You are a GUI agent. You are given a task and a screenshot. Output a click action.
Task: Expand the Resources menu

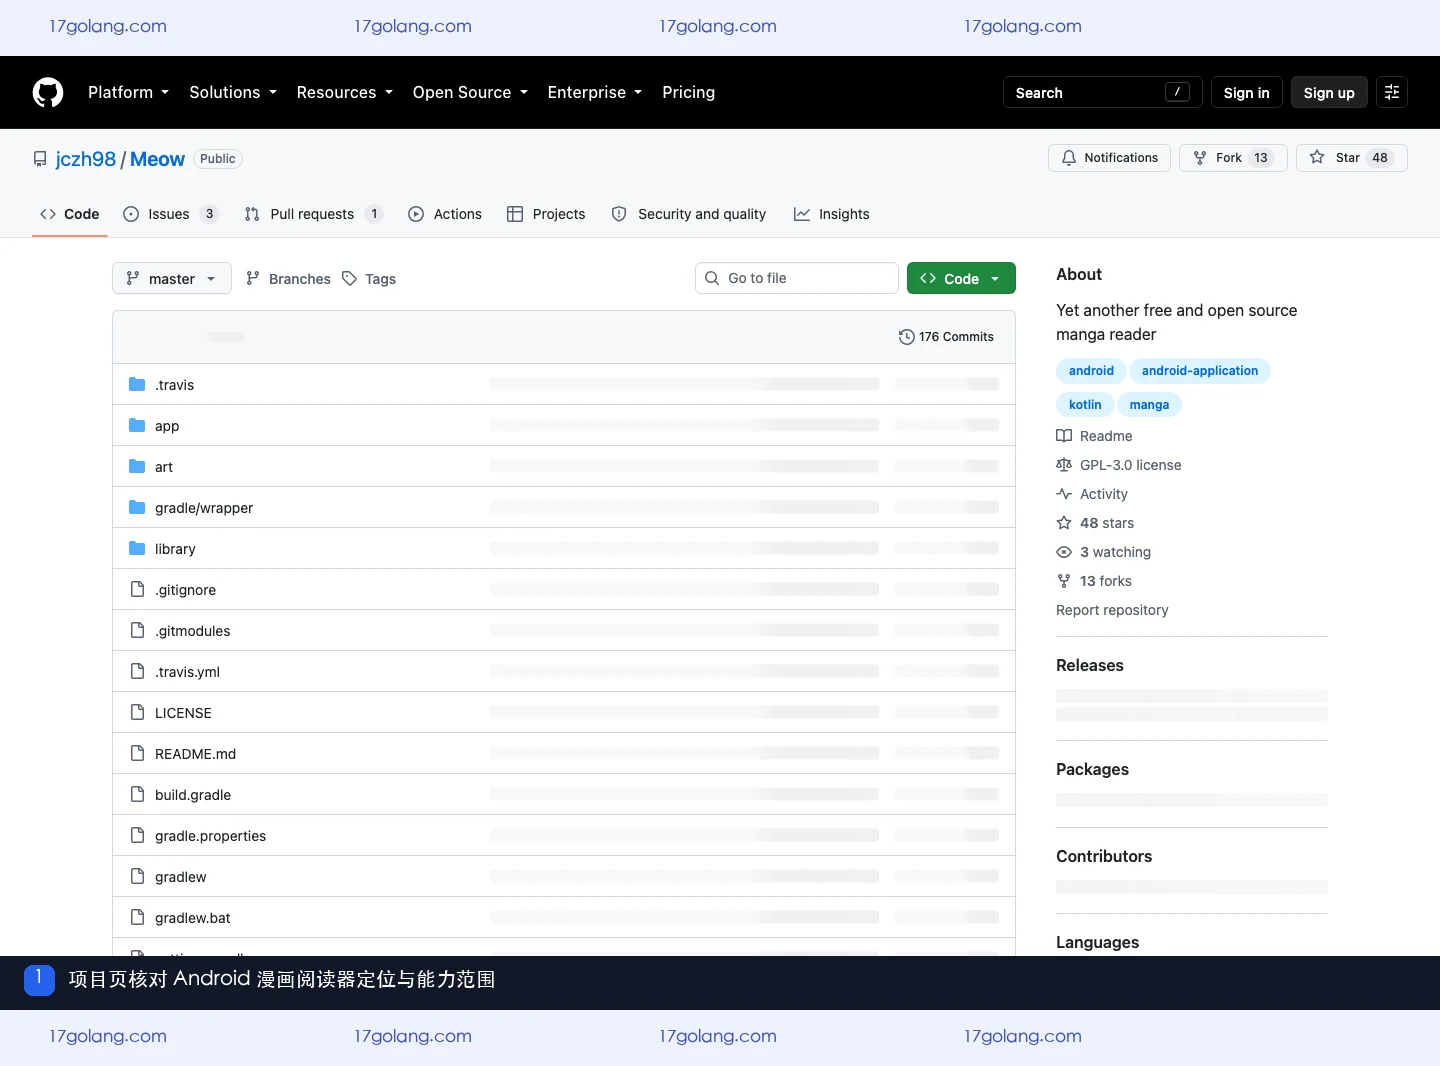pyautogui.click(x=345, y=92)
